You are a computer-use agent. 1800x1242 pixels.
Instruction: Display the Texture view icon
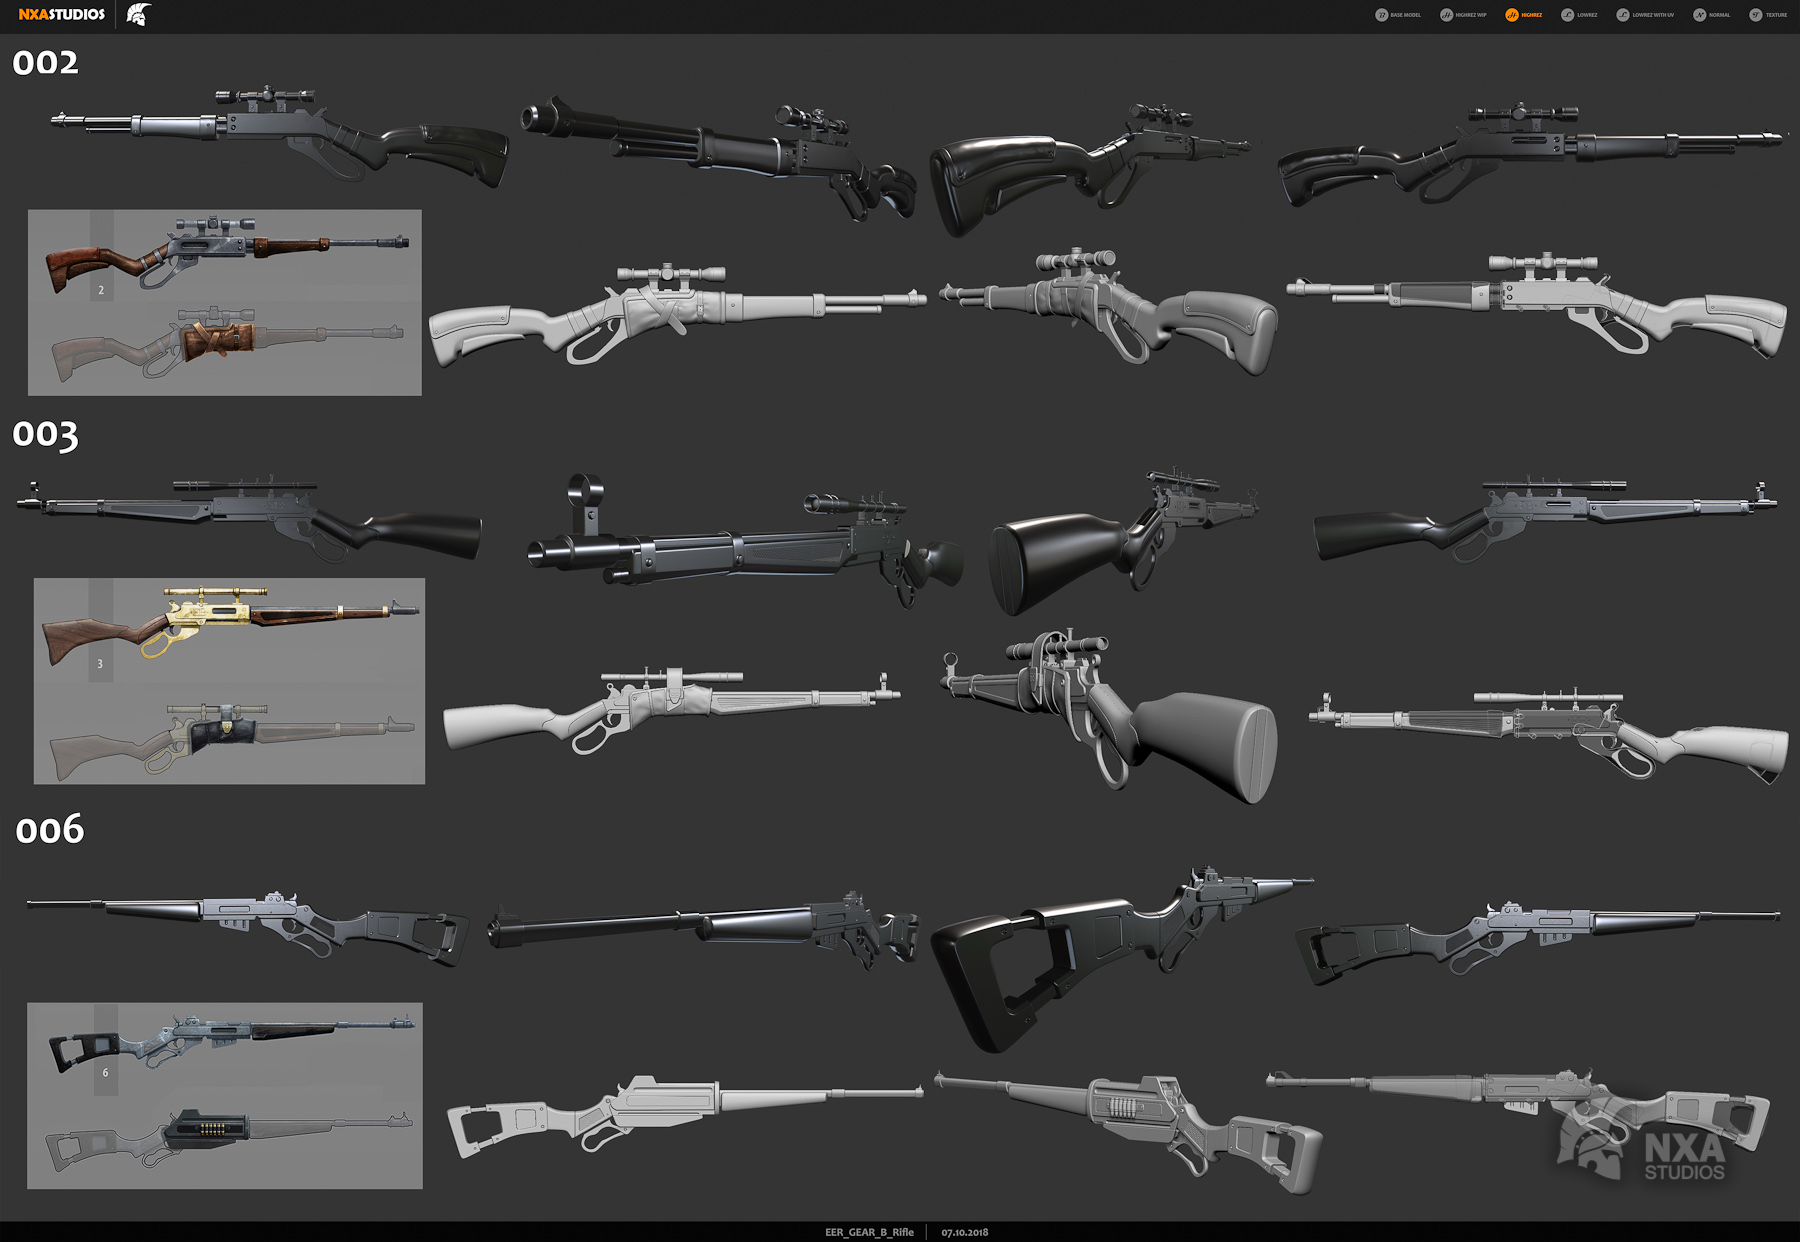pyautogui.click(x=1755, y=15)
